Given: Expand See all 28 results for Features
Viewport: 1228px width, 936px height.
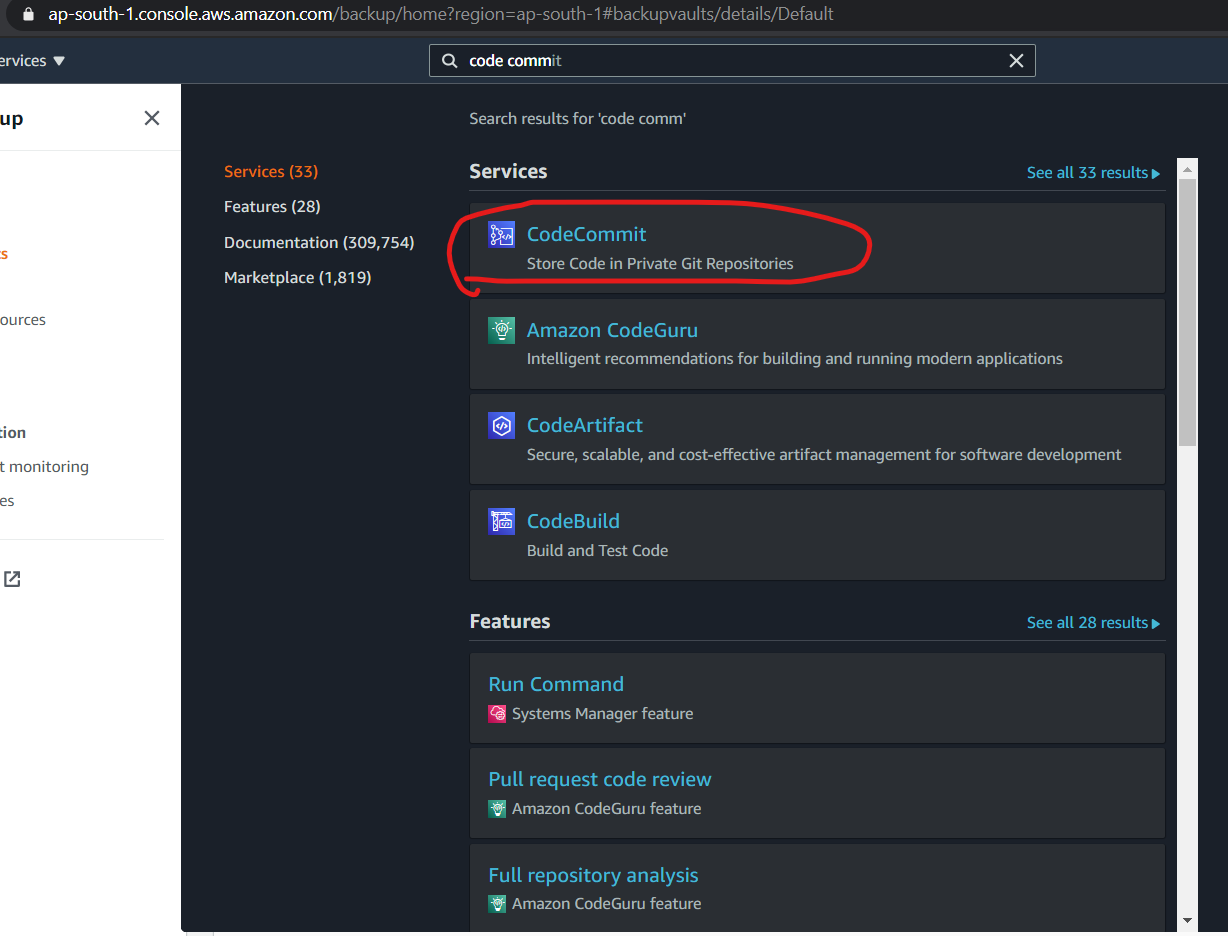Looking at the screenshot, I should [1093, 623].
